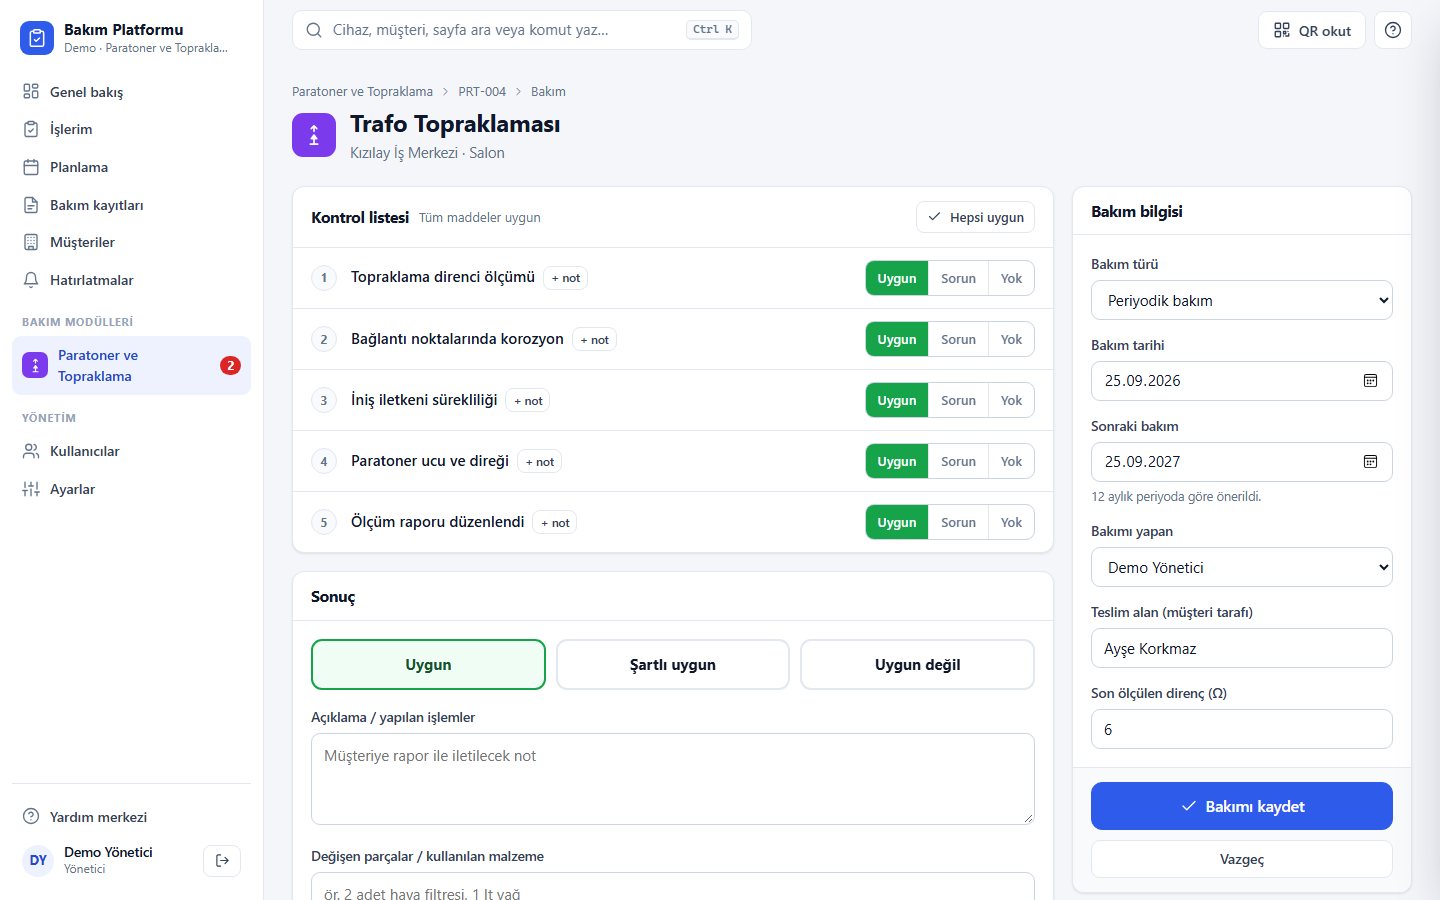The width and height of the screenshot is (1440, 900).
Task: Open the Bakımı yapan dropdown
Action: pos(1242,567)
